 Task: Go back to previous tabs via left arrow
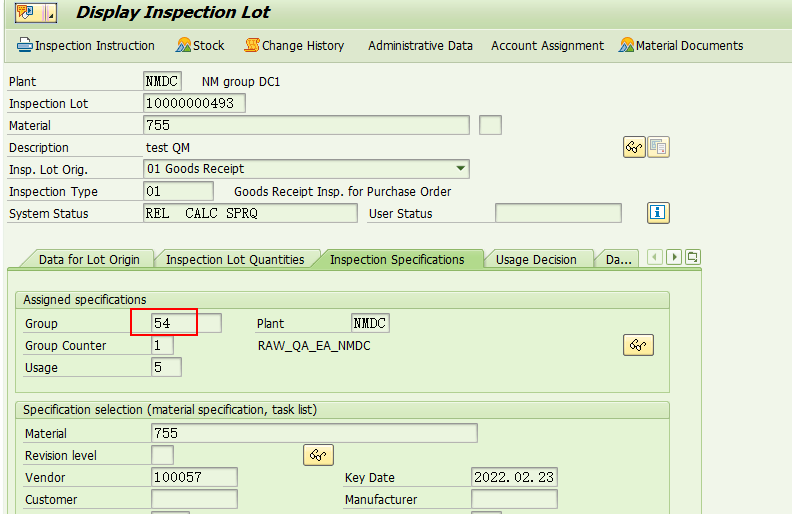point(655,257)
